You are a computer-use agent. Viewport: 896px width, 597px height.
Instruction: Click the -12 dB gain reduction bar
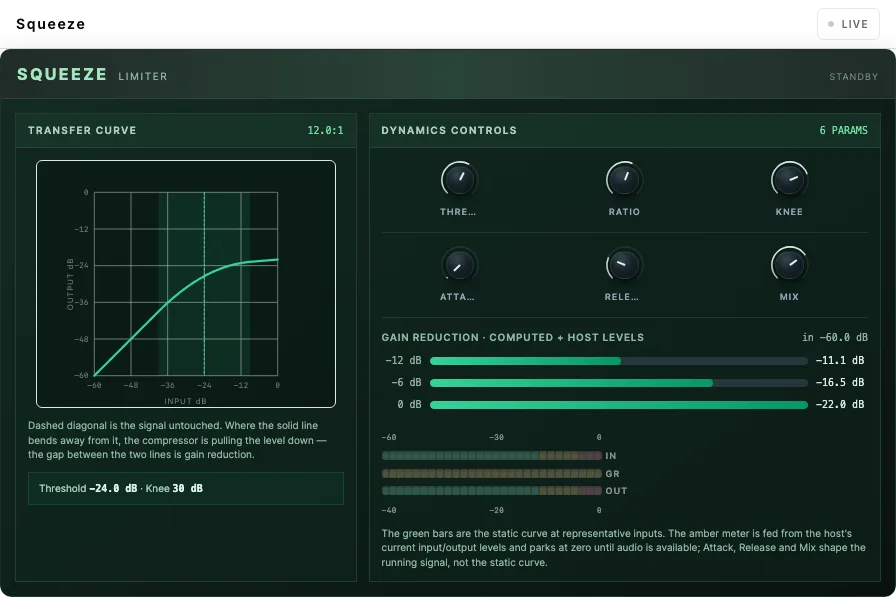tap(618, 361)
